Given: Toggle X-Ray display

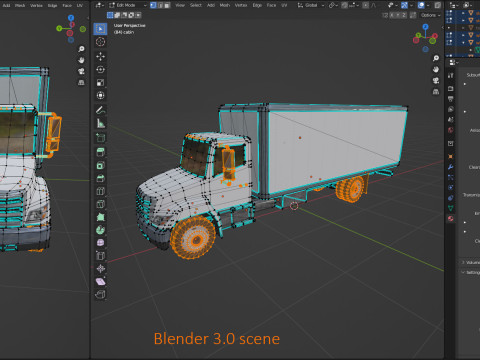Looking at the screenshot, I should pos(438,5).
